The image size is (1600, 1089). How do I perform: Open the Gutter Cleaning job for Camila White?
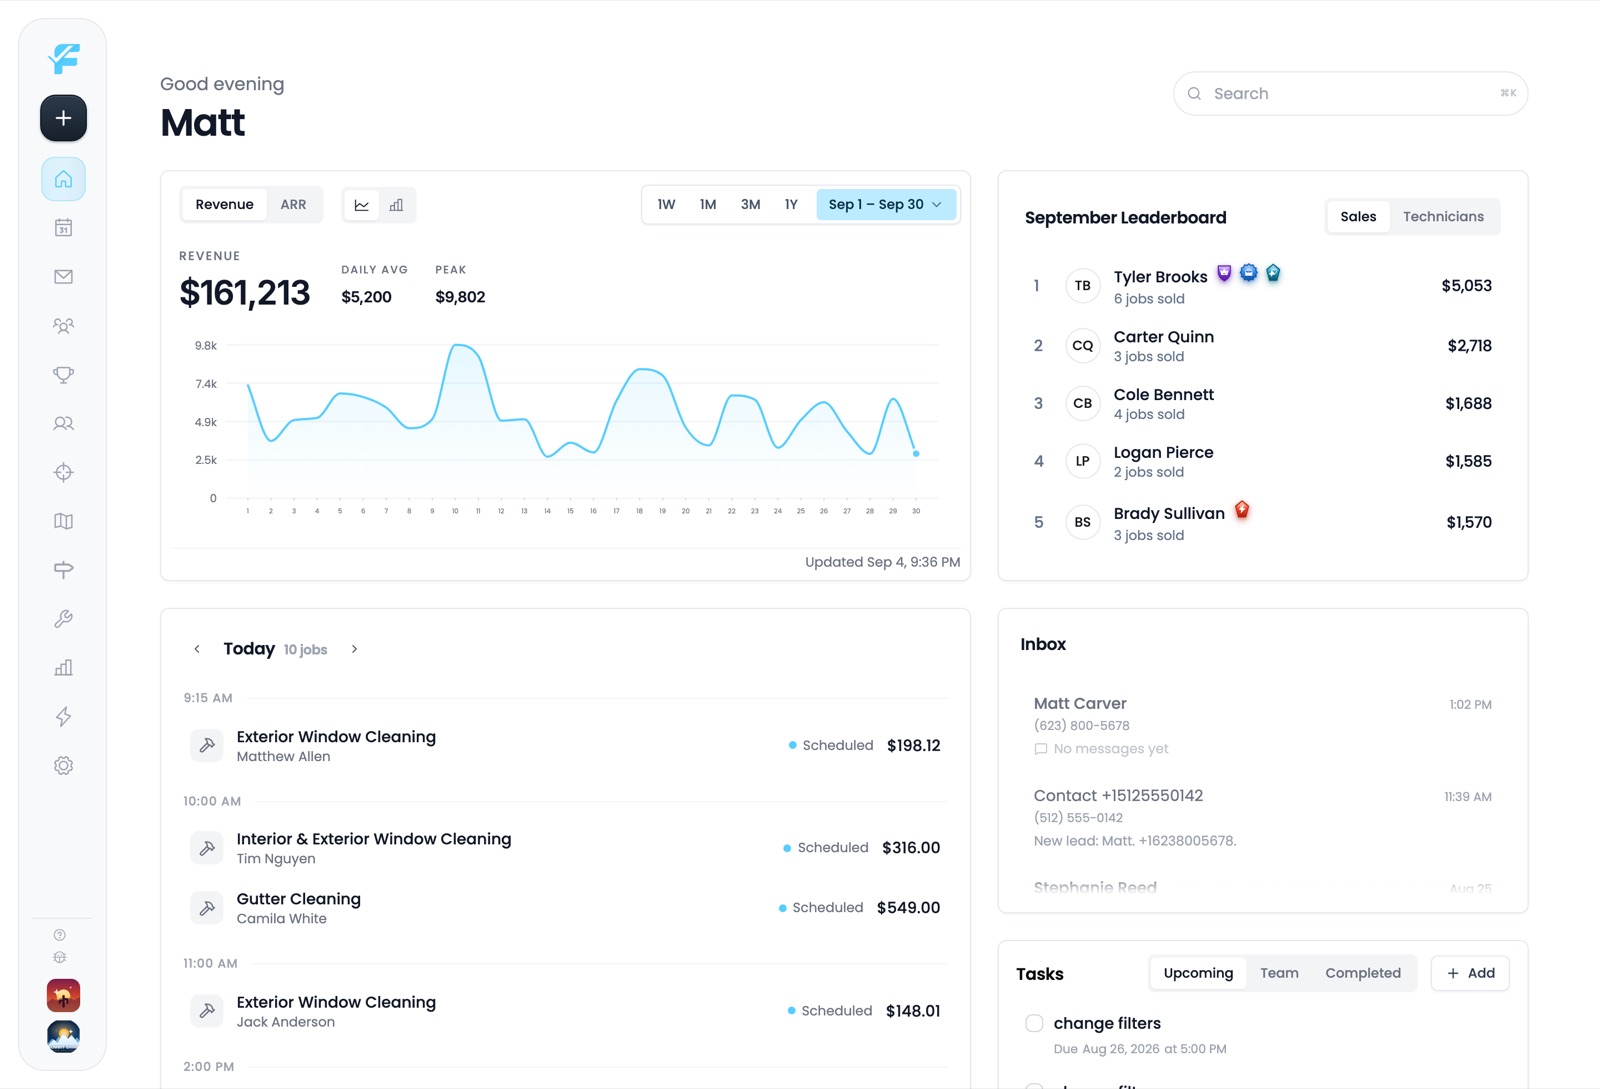tap(565, 908)
